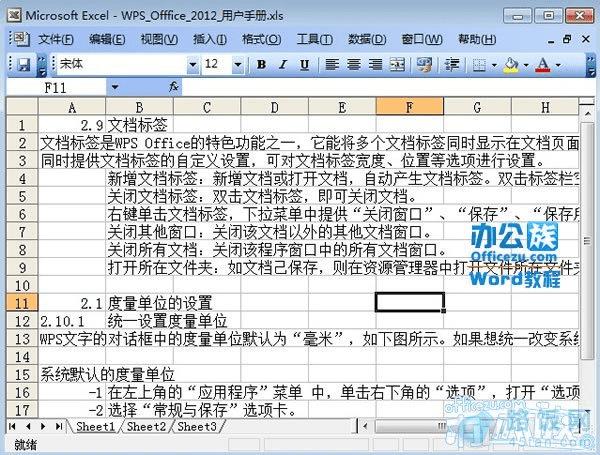Click vertical scrollbar thumb
600x455 pixels.
587,240
